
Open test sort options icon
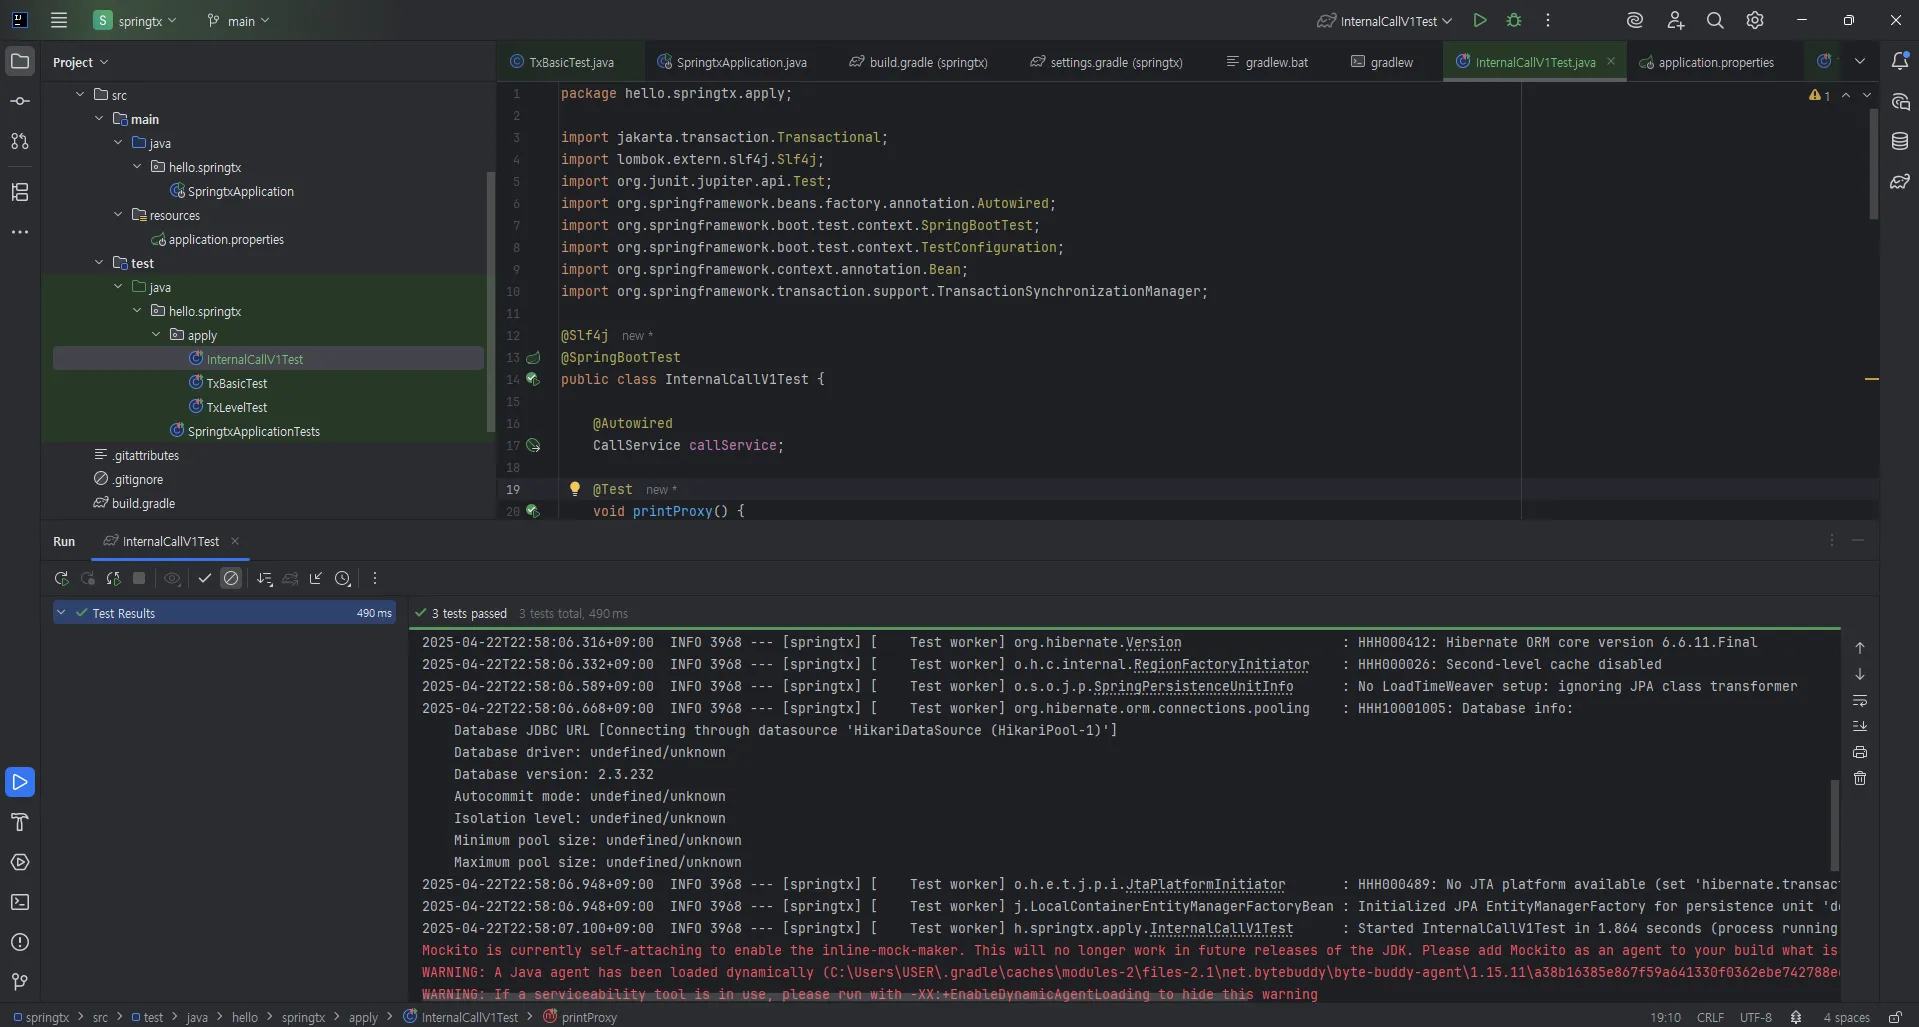265,578
